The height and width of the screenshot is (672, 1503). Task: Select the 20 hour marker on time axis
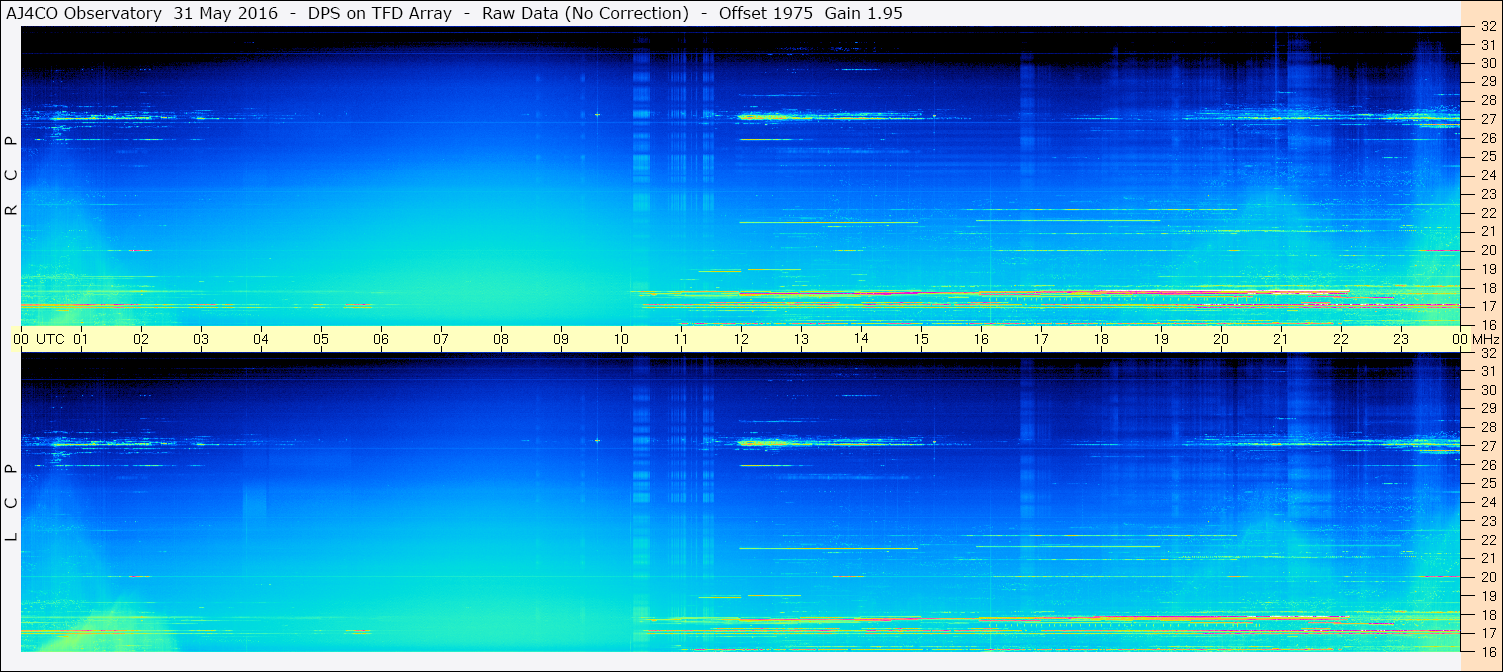(x=1221, y=339)
